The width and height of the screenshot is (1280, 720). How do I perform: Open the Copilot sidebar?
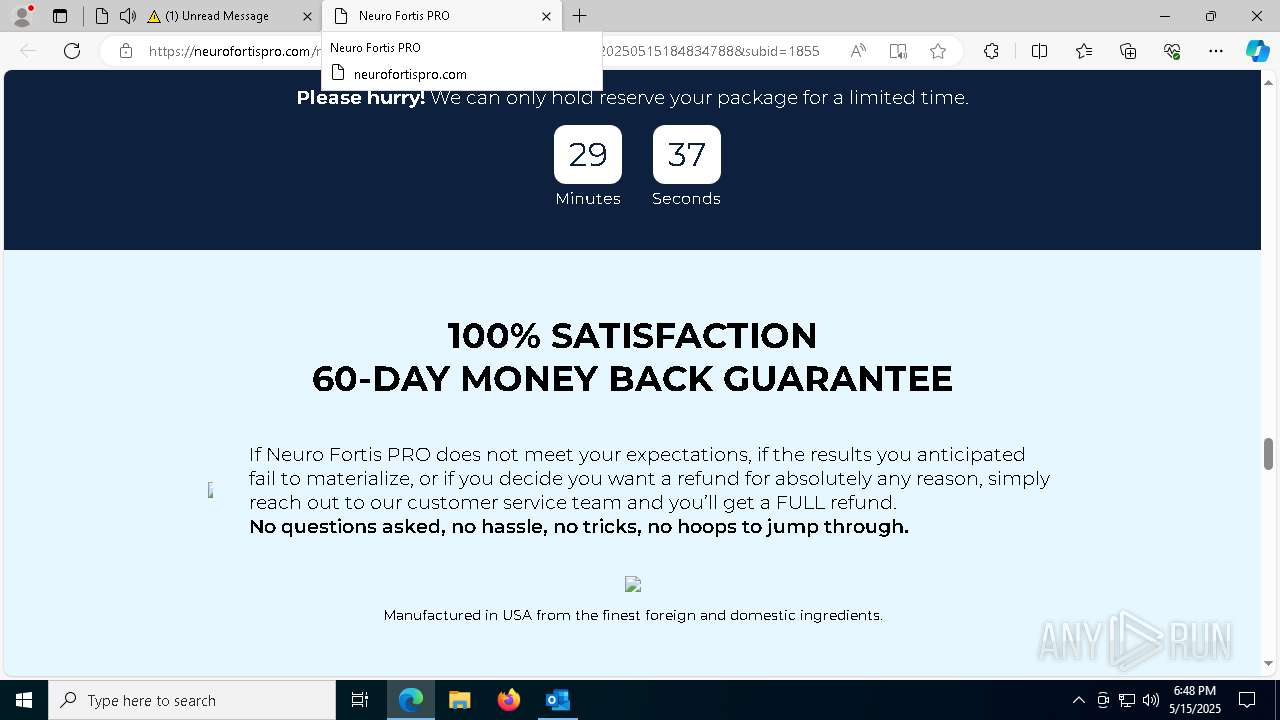pyautogui.click(x=1257, y=51)
